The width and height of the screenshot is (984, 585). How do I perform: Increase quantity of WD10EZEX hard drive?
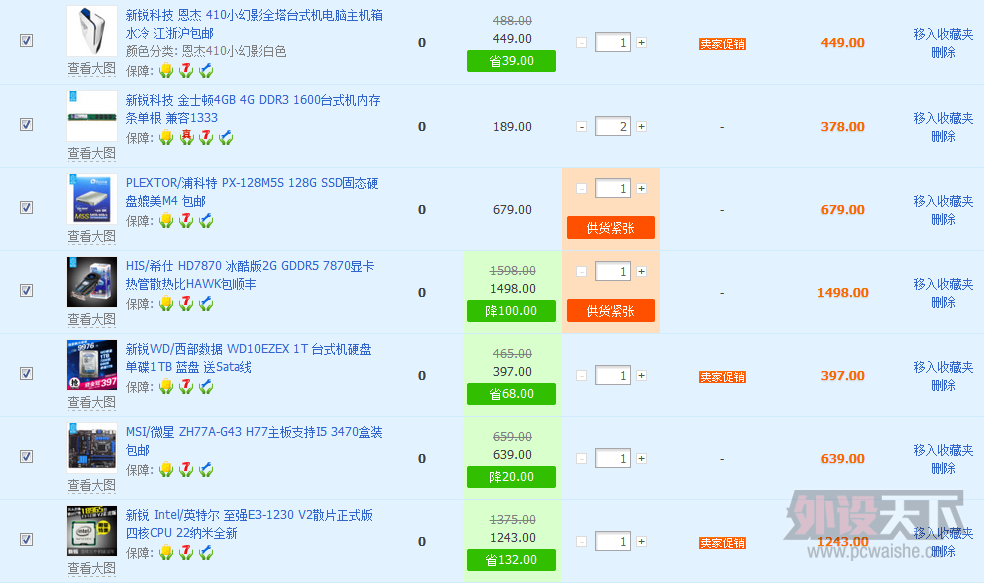pos(641,375)
